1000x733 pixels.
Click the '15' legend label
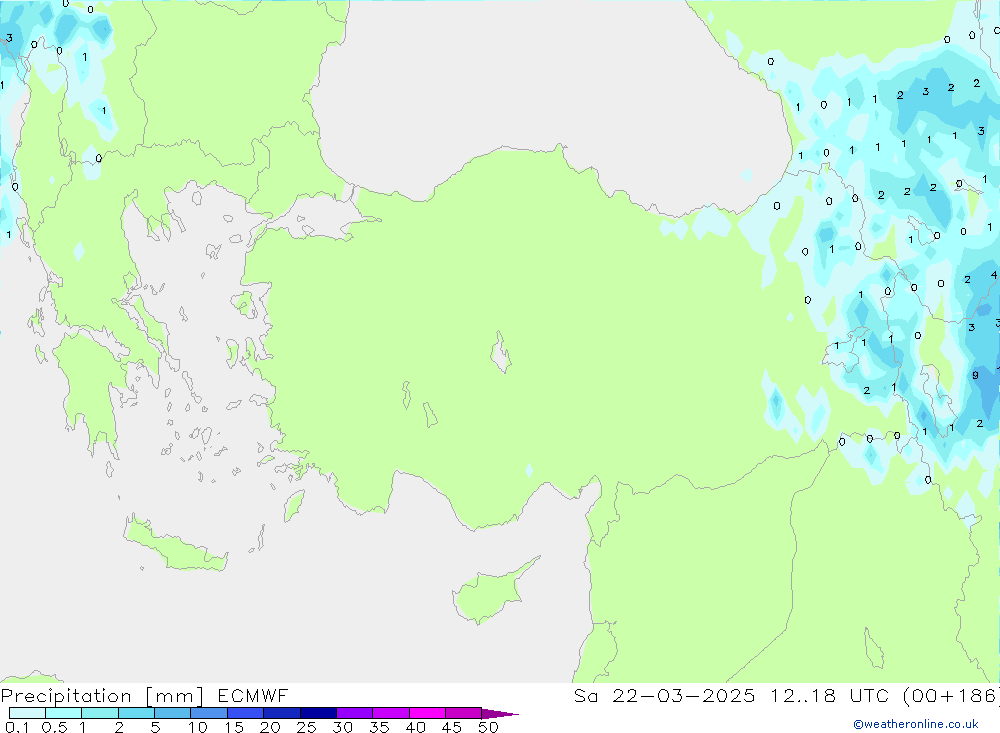click(234, 727)
